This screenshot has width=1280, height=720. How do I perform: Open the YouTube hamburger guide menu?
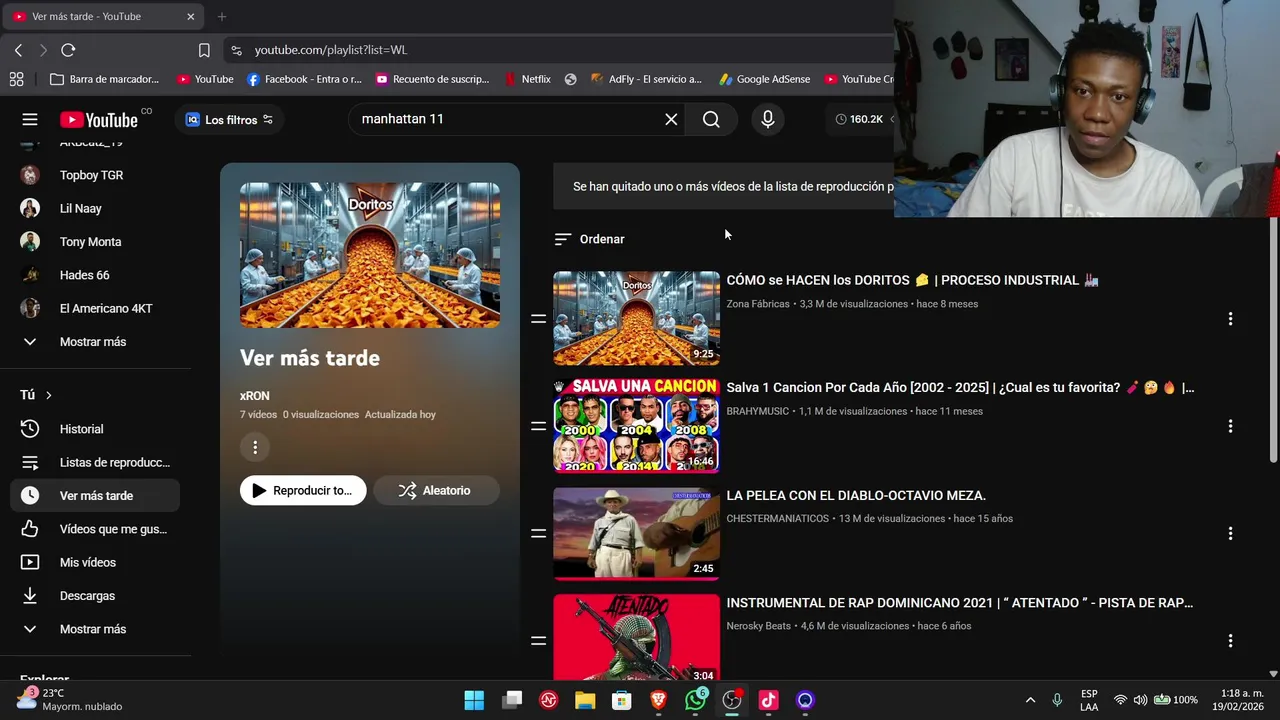coord(30,119)
